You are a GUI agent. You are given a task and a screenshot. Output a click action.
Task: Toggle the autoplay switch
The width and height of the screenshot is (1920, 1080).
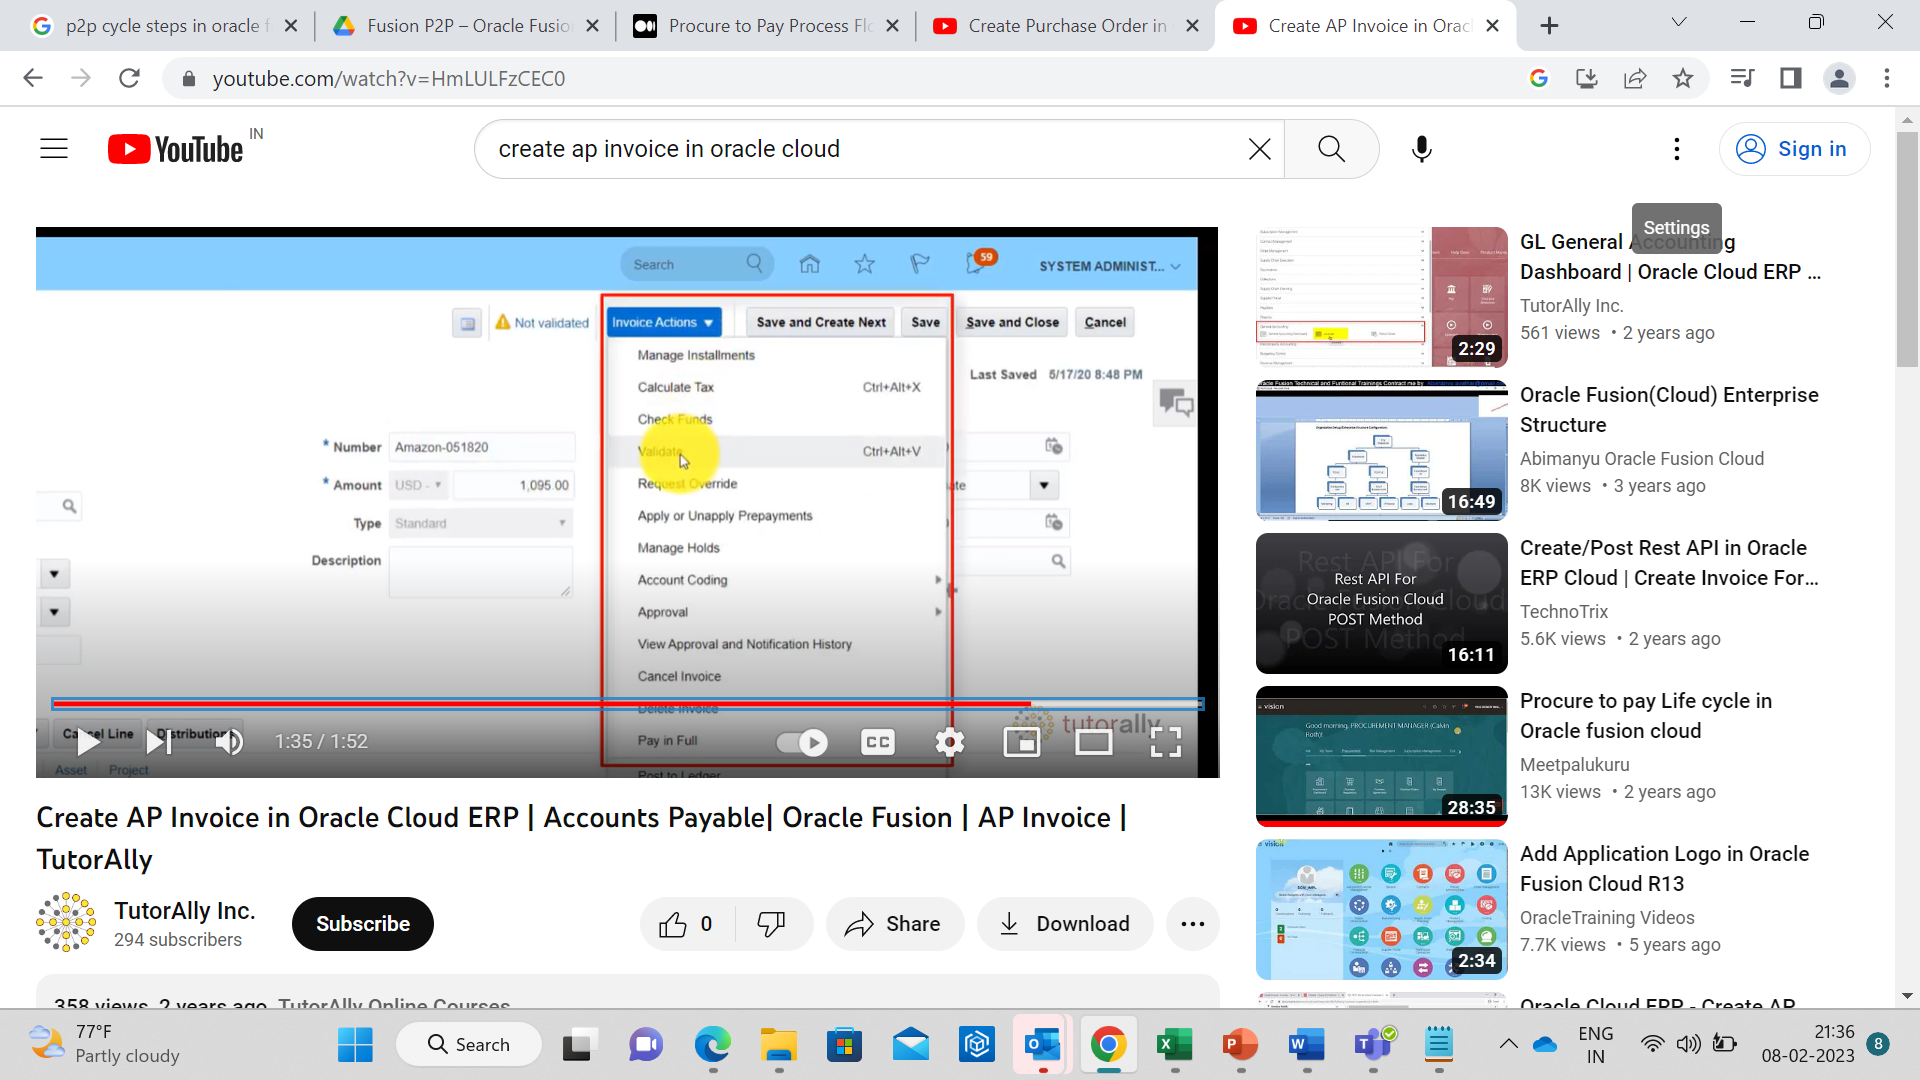[802, 742]
